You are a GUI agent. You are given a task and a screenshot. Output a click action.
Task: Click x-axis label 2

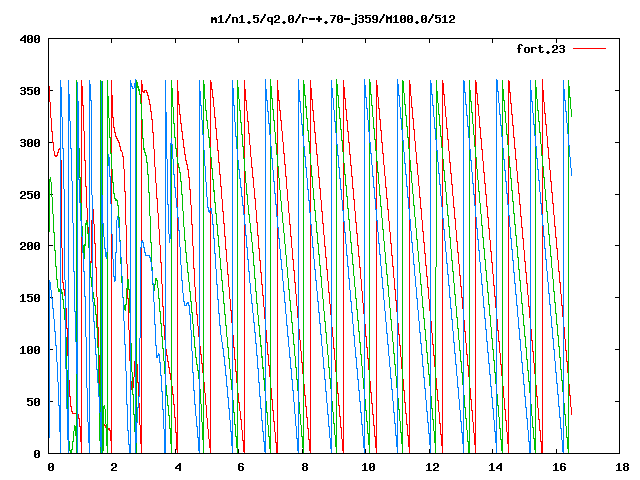(x=114, y=467)
